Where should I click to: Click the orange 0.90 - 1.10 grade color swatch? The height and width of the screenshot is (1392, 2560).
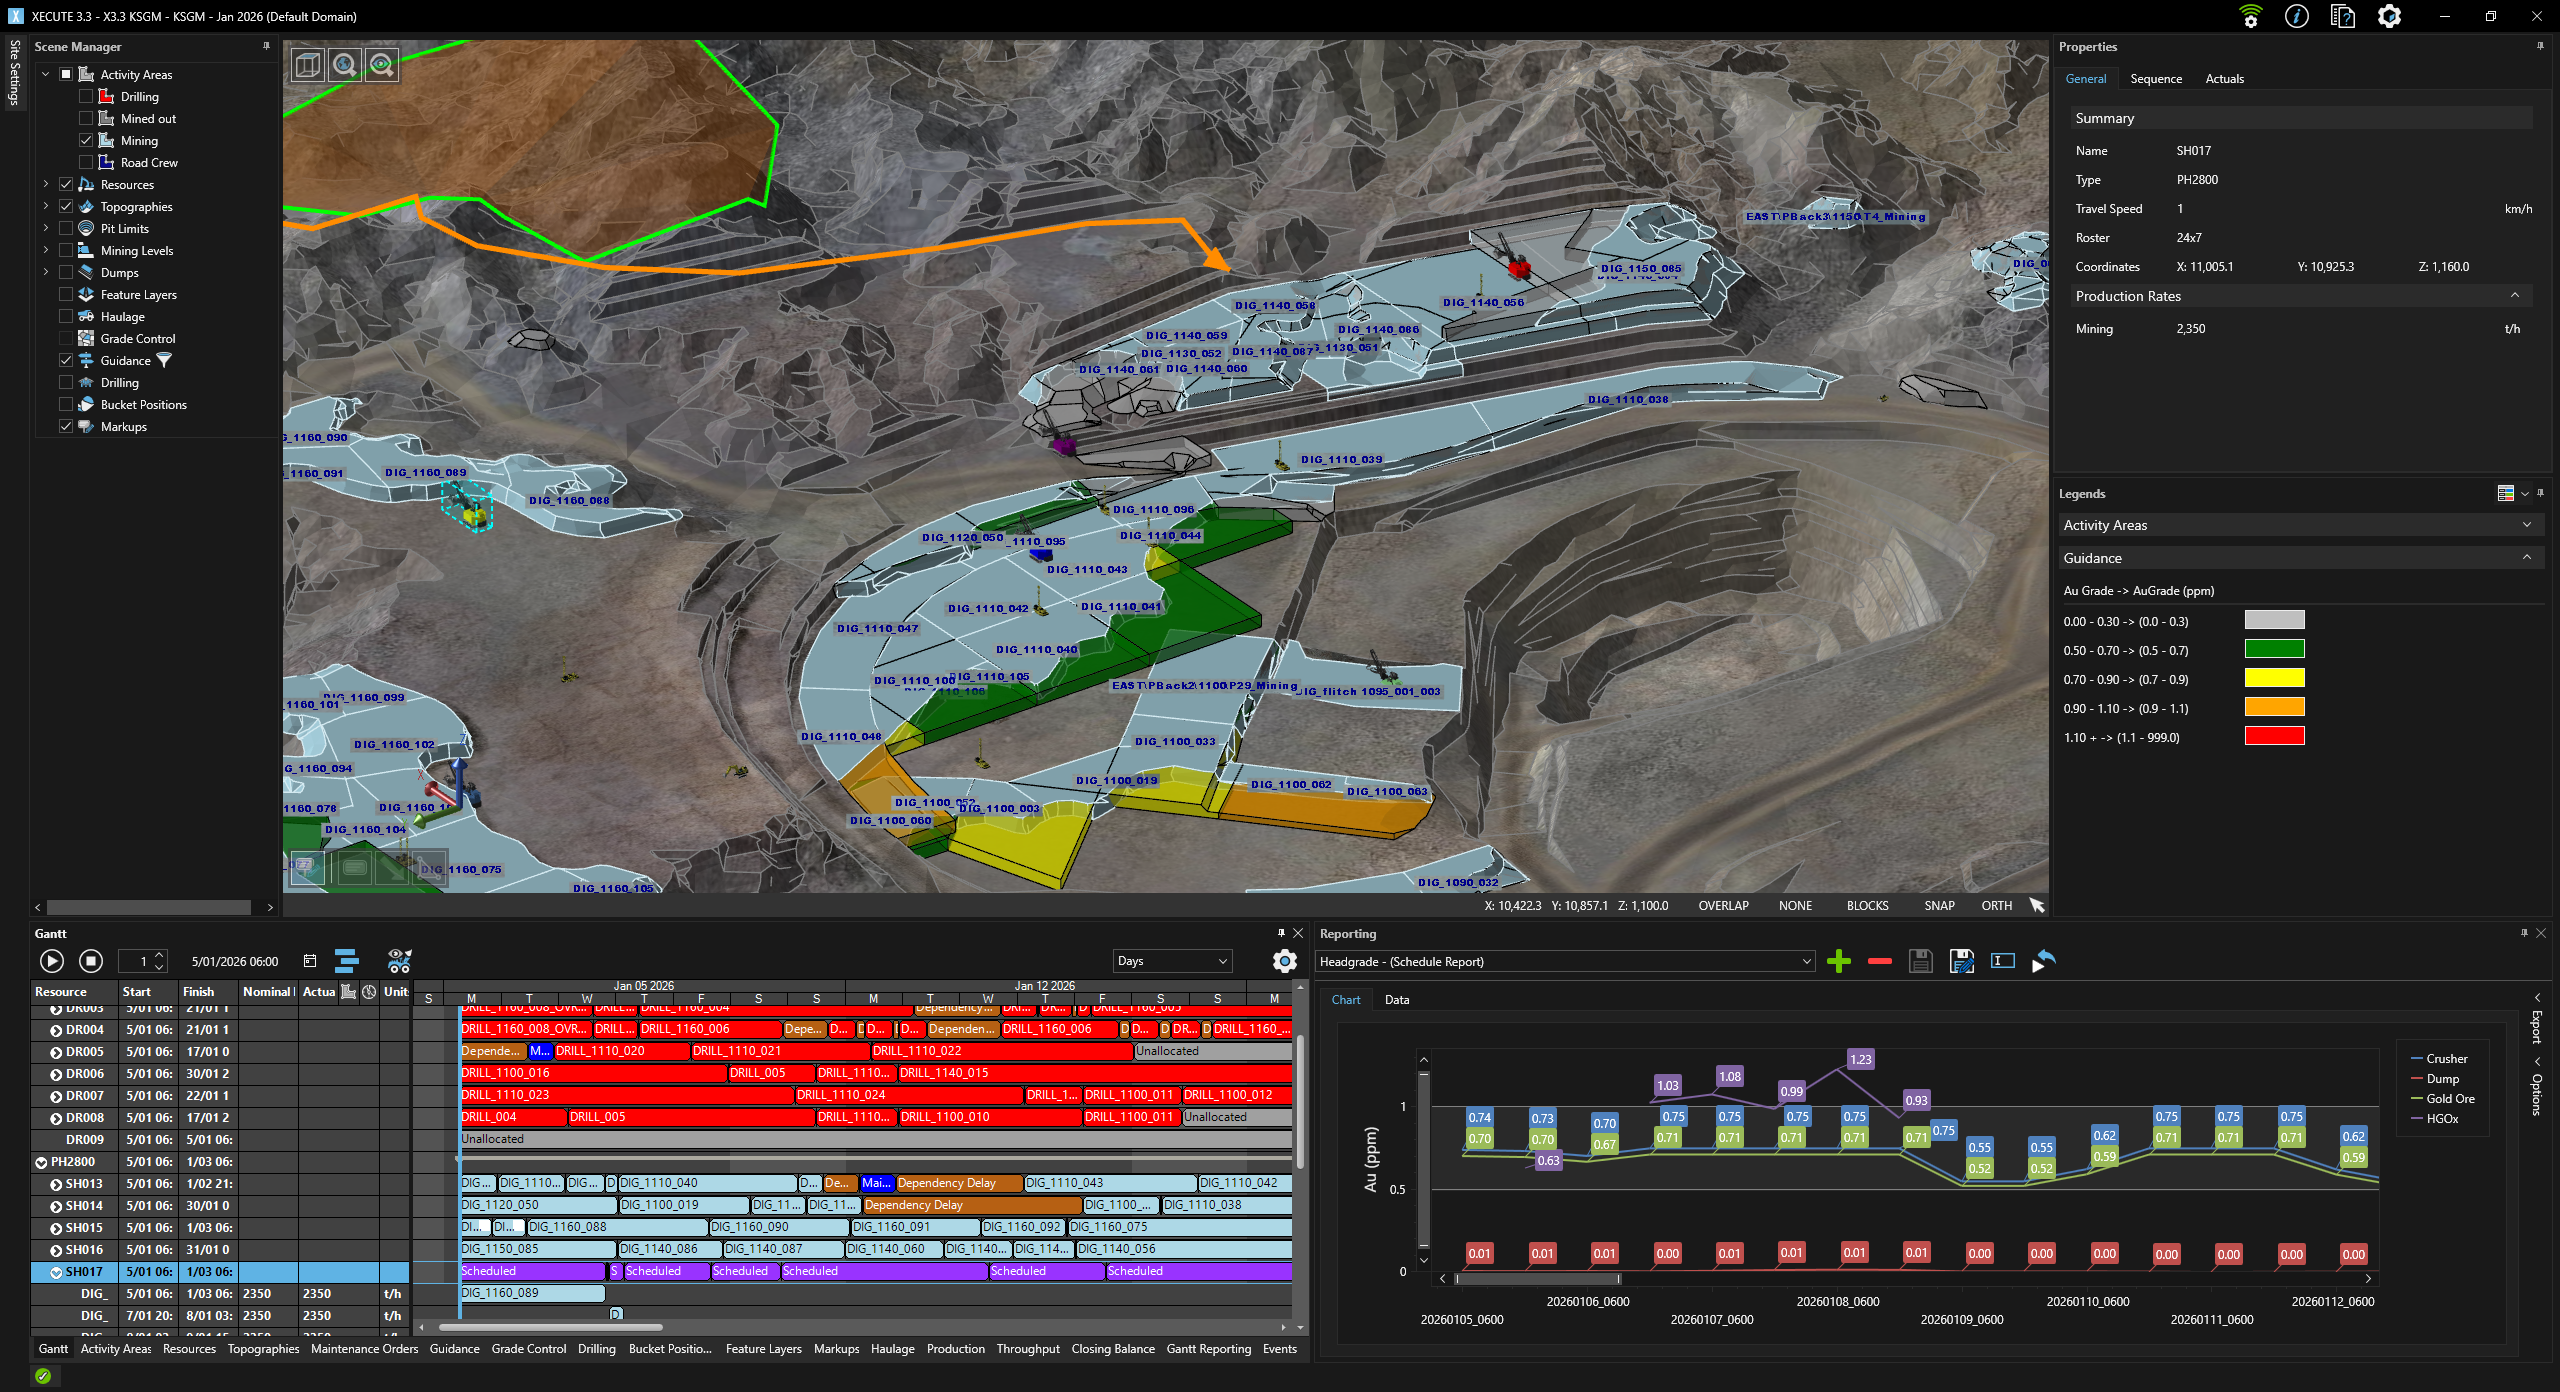pyautogui.click(x=2274, y=708)
